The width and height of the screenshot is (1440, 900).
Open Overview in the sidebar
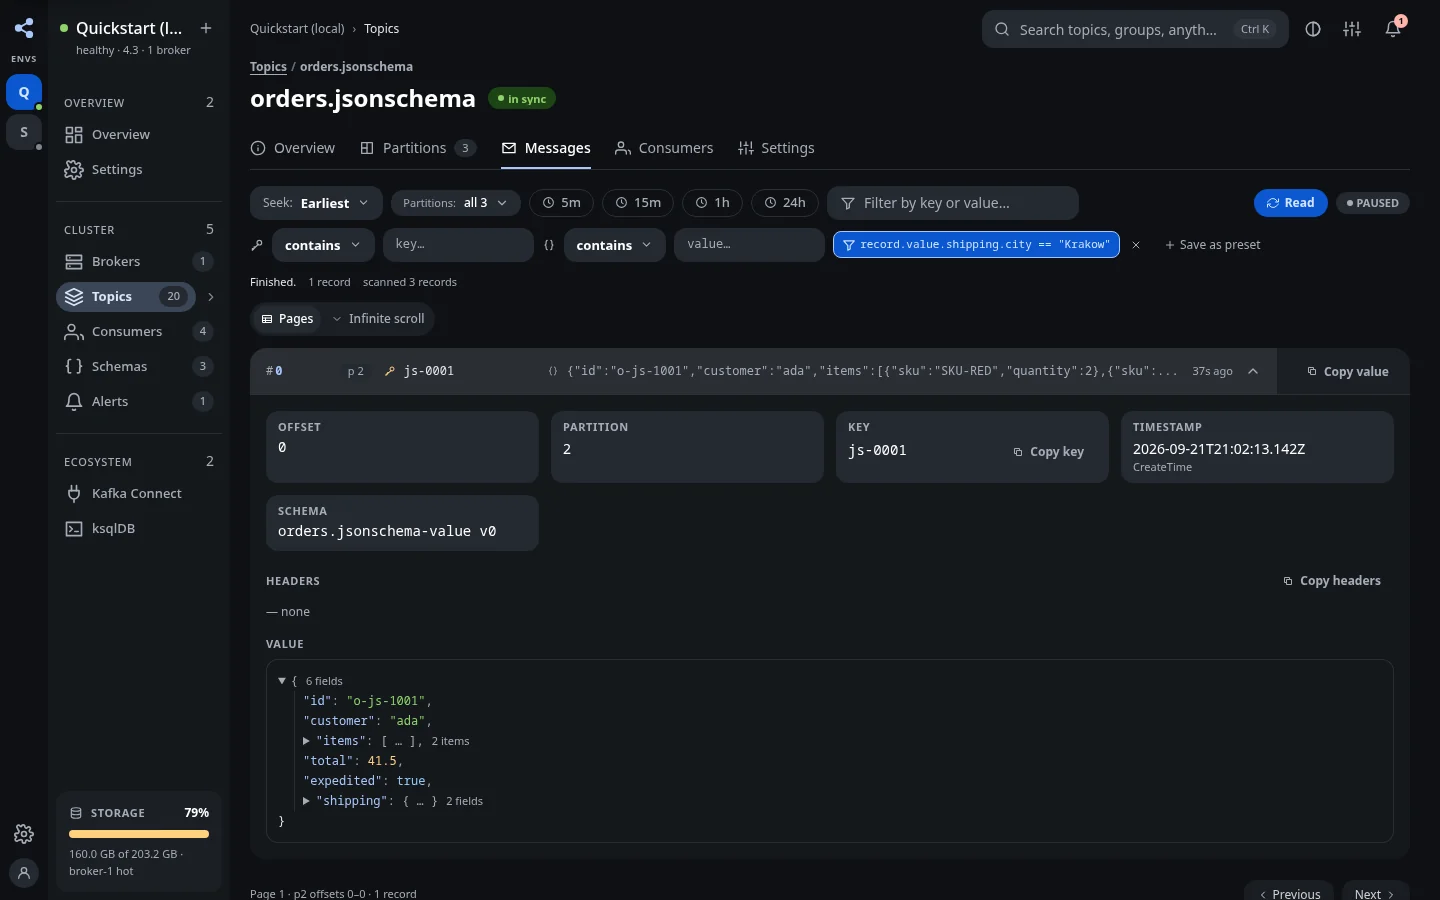pyautogui.click(x=139, y=134)
